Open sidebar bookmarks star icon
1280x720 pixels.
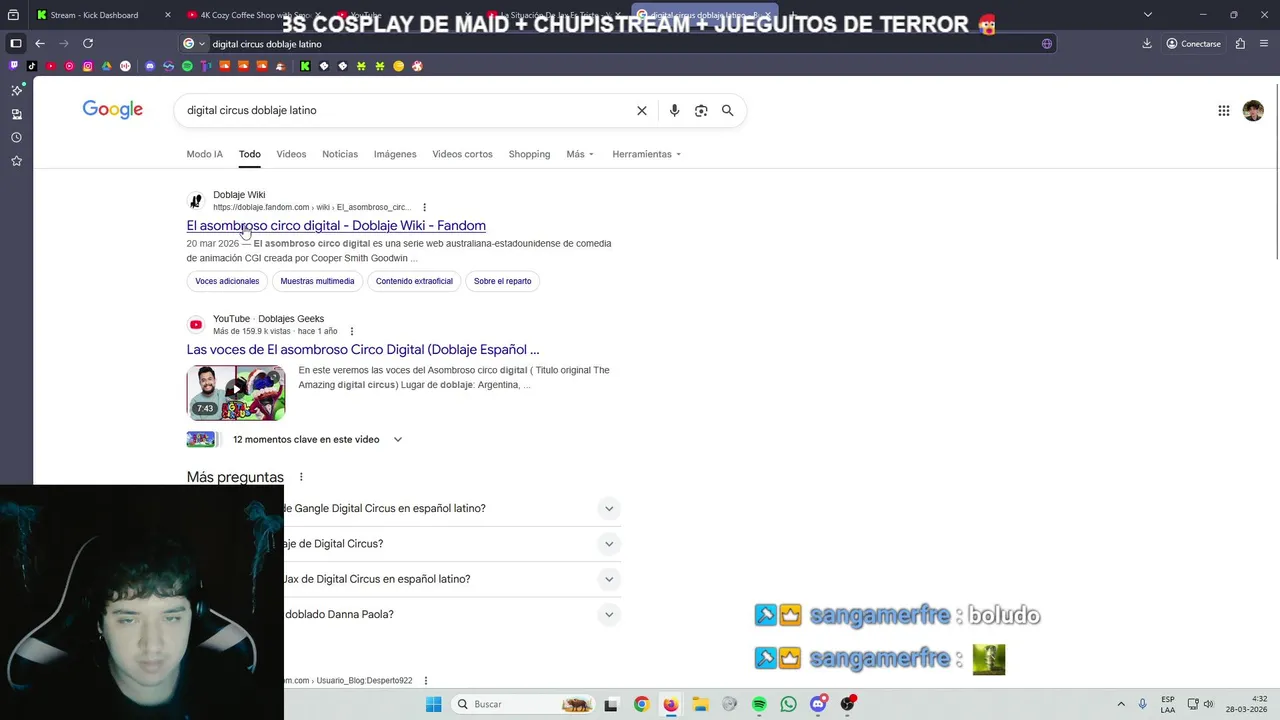16,161
